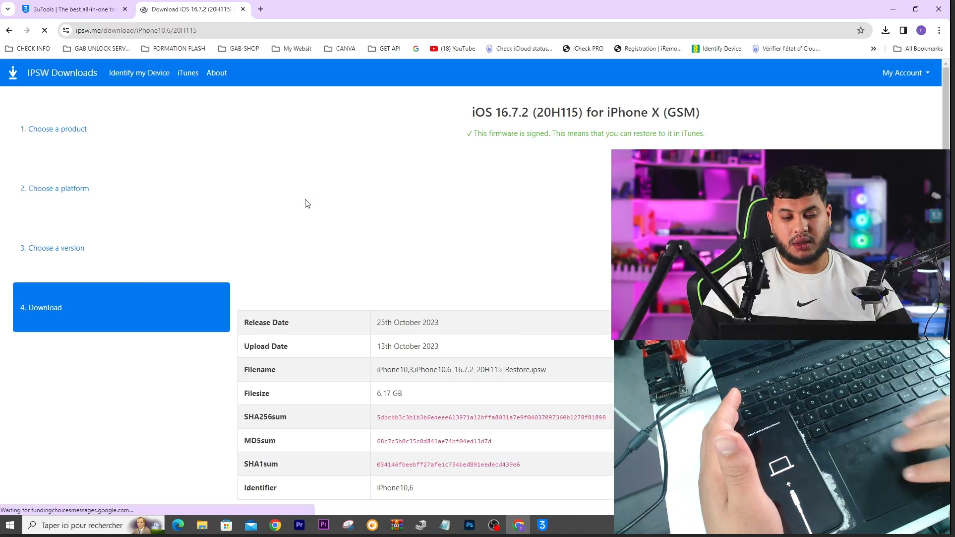The image size is (955, 537).
Task: Click the address bar URL field
Action: pyautogui.click(x=463, y=30)
